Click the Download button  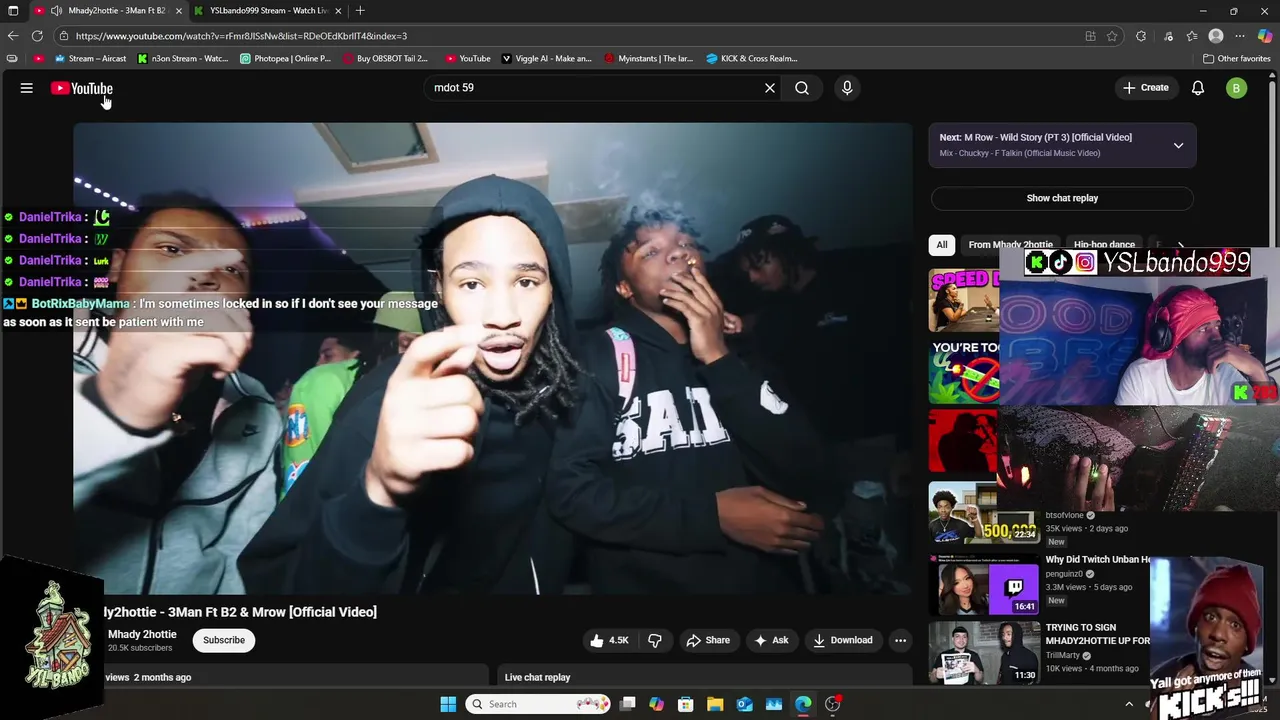click(x=842, y=640)
